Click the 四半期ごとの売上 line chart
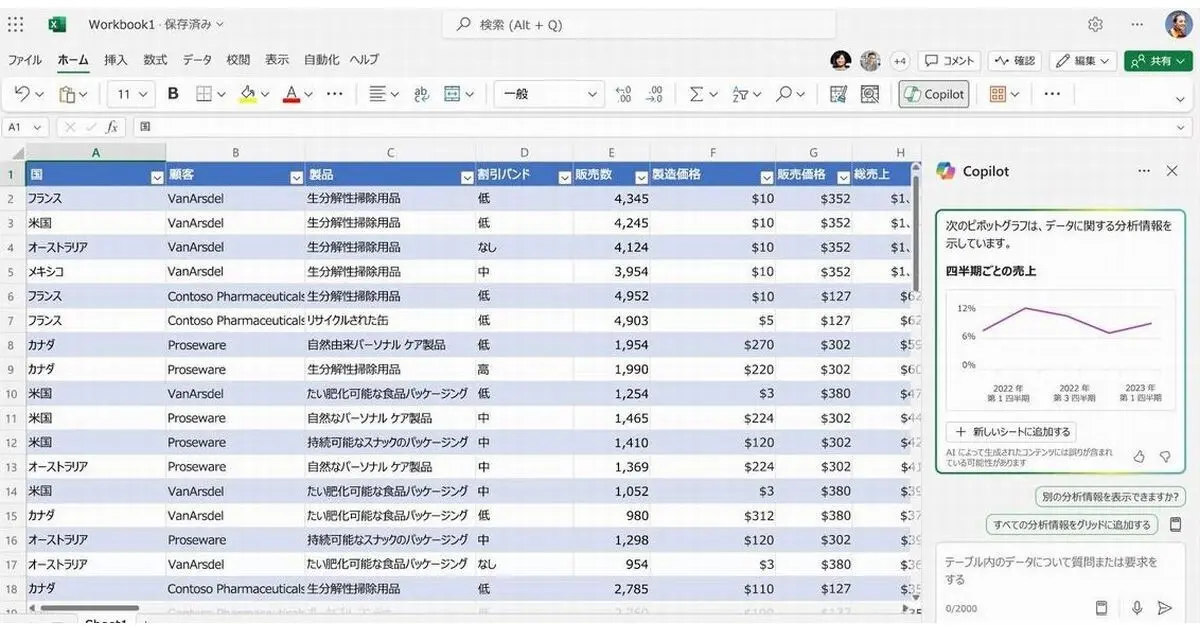The height and width of the screenshot is (630, 1200). (x=1062, y=351)
